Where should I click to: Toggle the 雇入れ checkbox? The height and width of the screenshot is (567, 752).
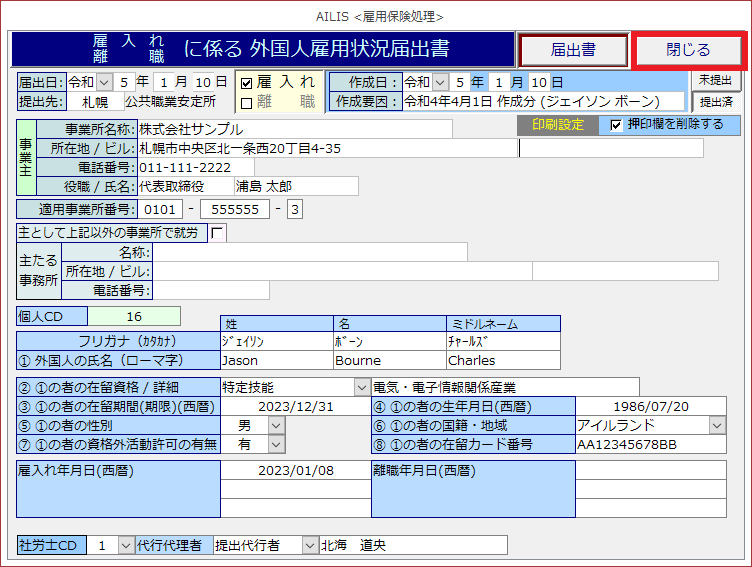click(x=247, y=82)
